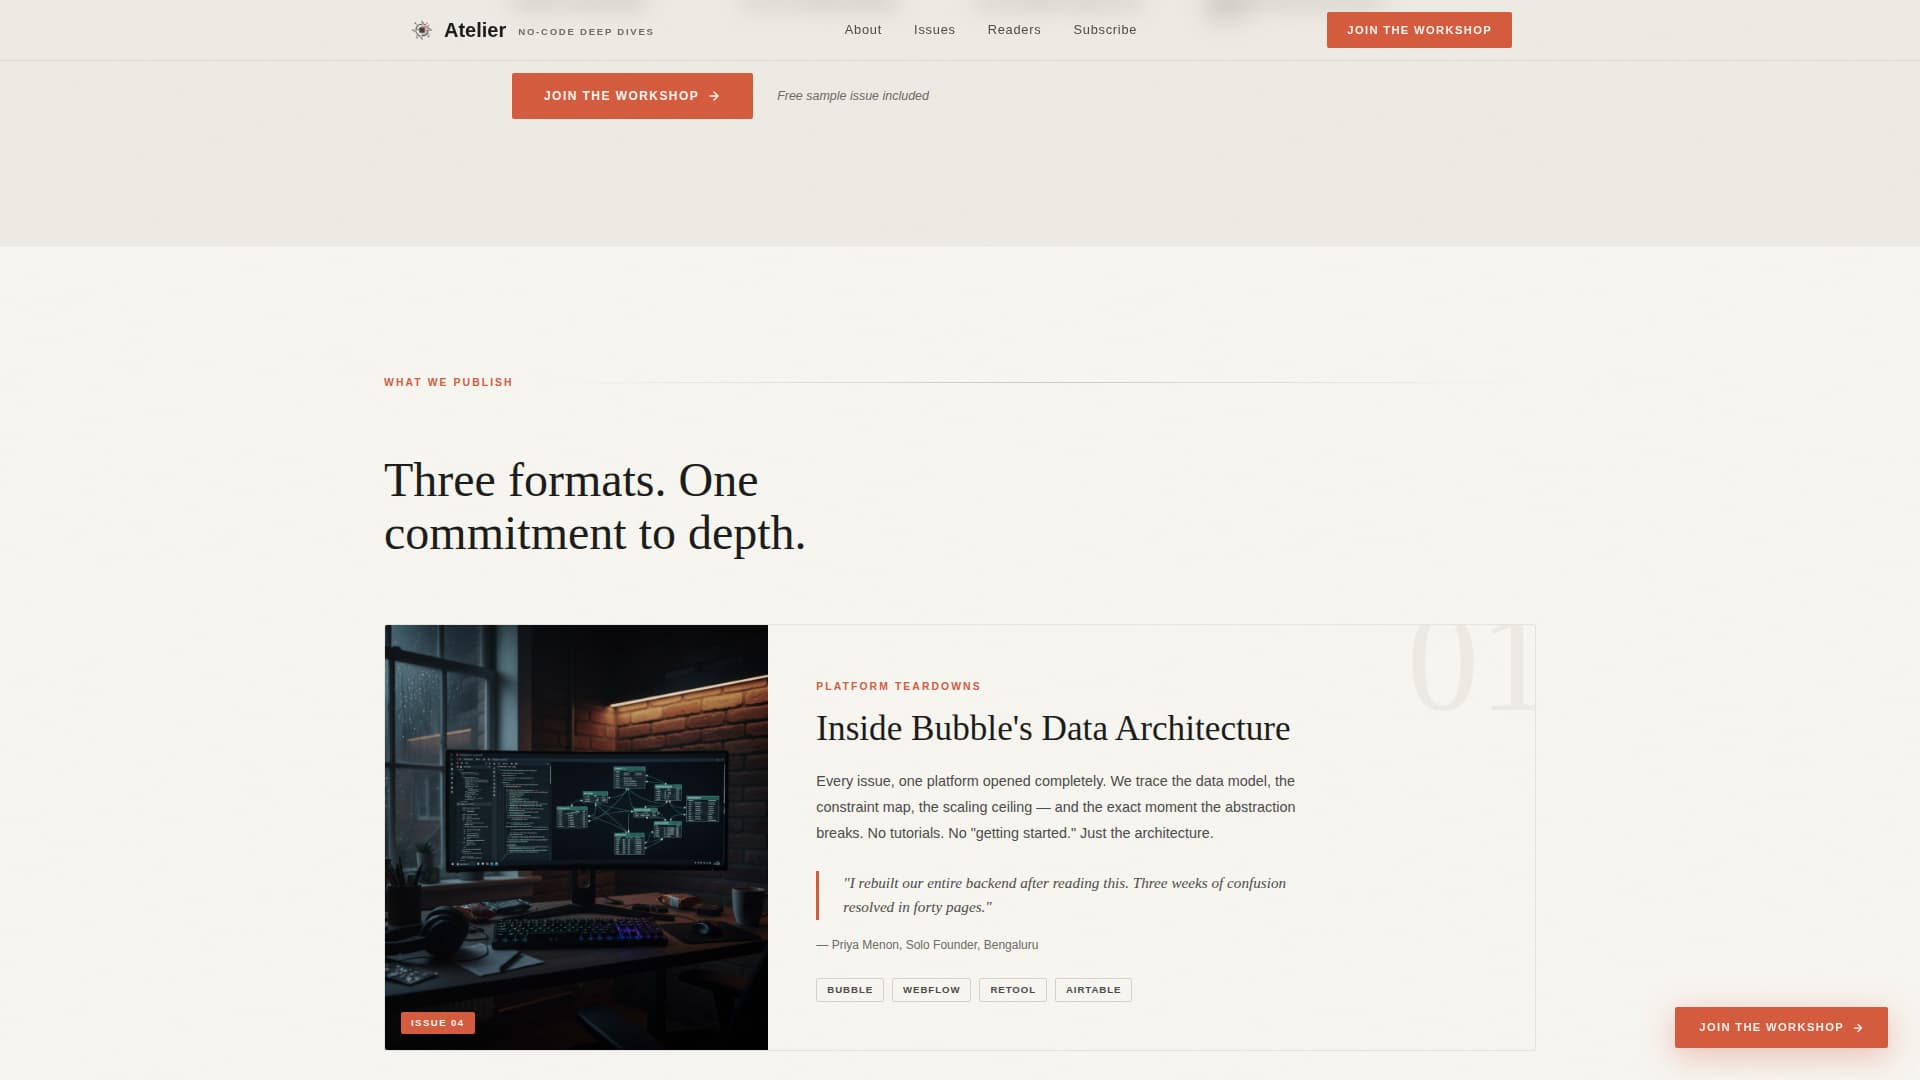Open Inside Bubble's Data Architecture heading
Viewport: 1920px width, 1080px height.
(x=1053, y=728)
